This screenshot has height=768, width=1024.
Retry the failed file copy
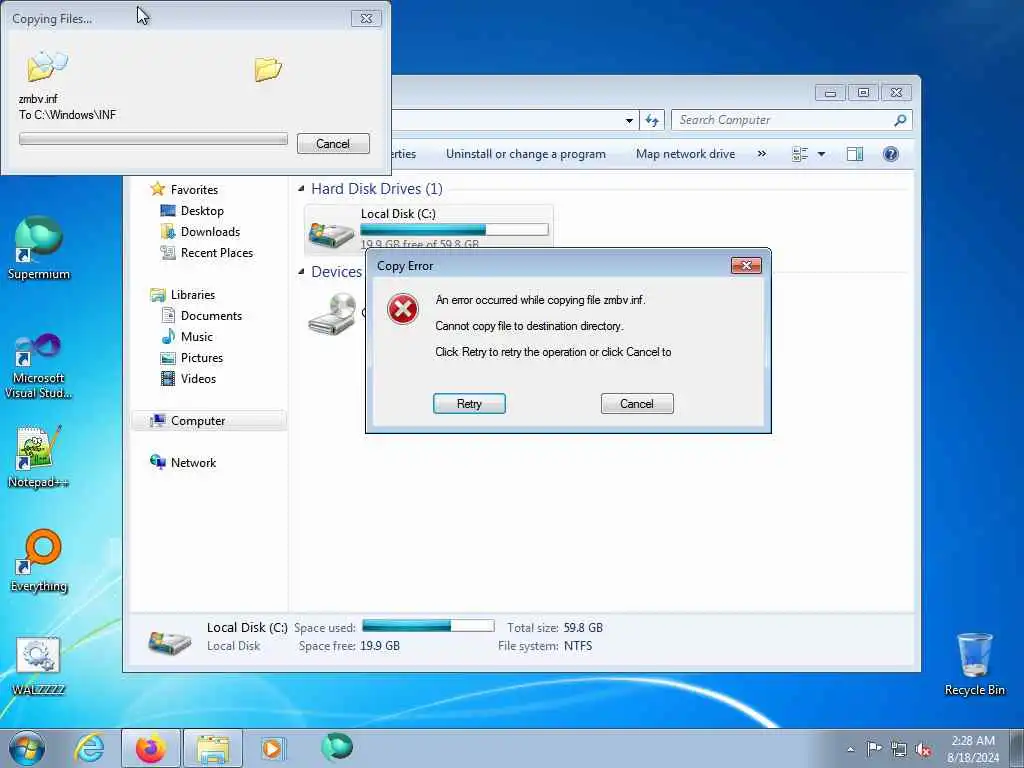pos(469,404)
